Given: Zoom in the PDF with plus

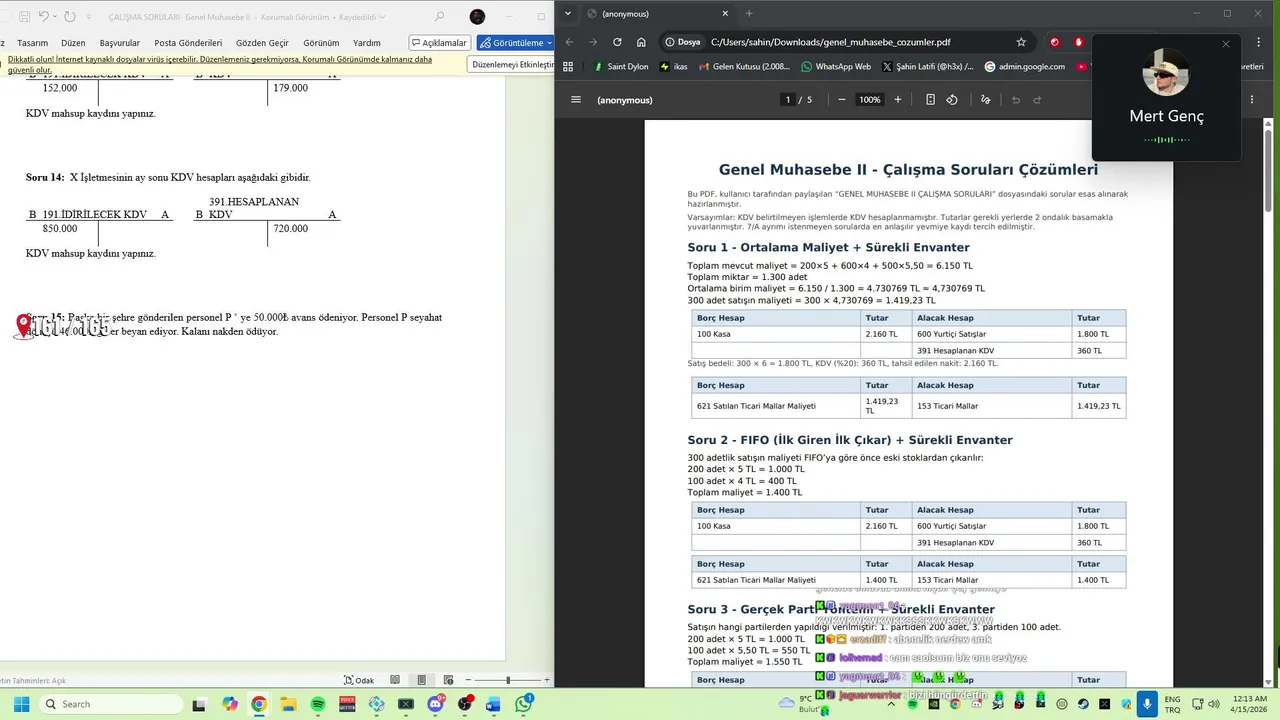Looking at the screenshot, I should pyautogui.click(x=898, y=100).
